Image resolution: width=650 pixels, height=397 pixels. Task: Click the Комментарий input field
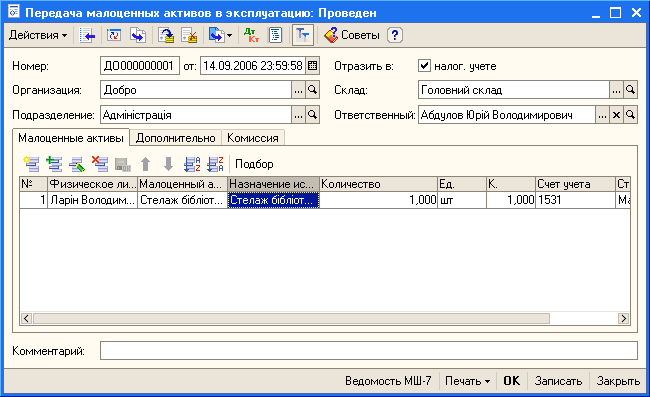(x=369, y=351)
